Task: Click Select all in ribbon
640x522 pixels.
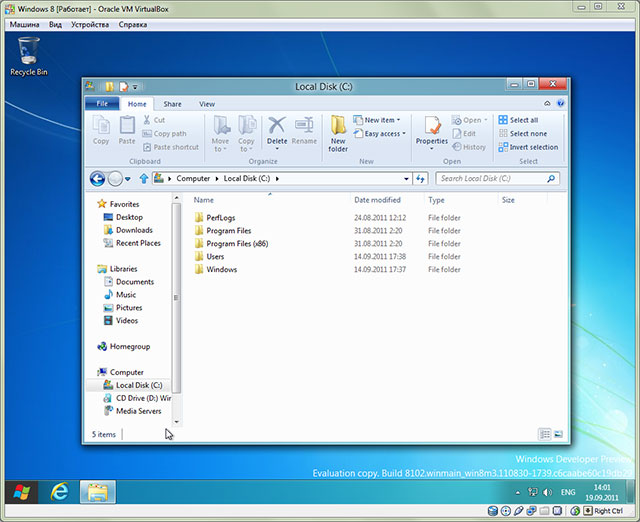Action: pos(518,120)
